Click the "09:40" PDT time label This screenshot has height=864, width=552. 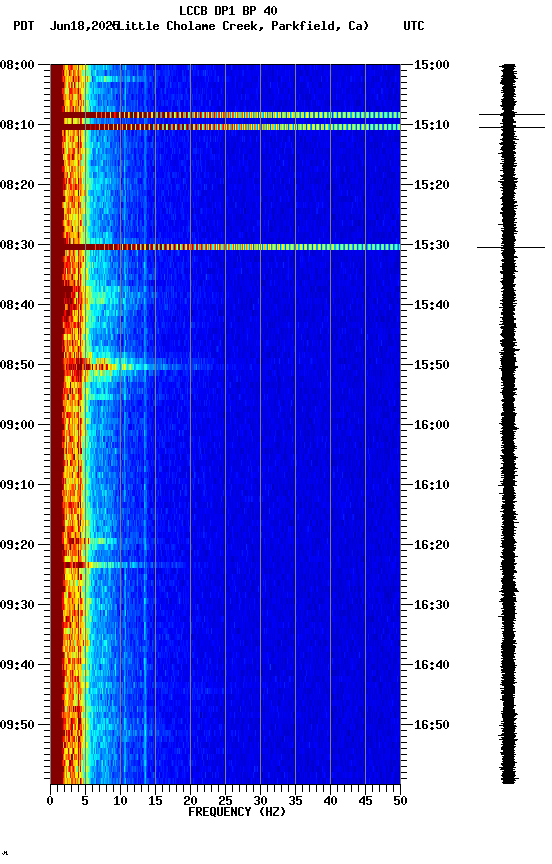(17, 665)
